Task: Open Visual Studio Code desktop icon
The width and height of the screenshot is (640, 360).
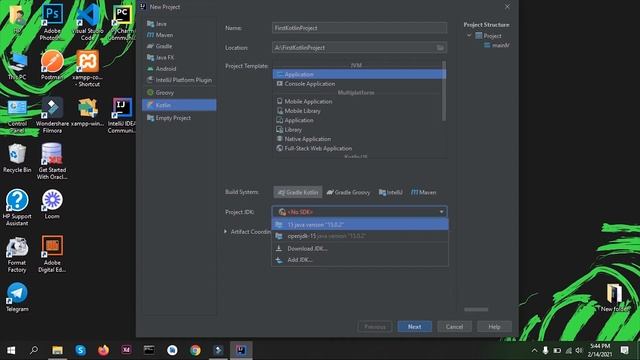Action: click(x=87, y=22)
